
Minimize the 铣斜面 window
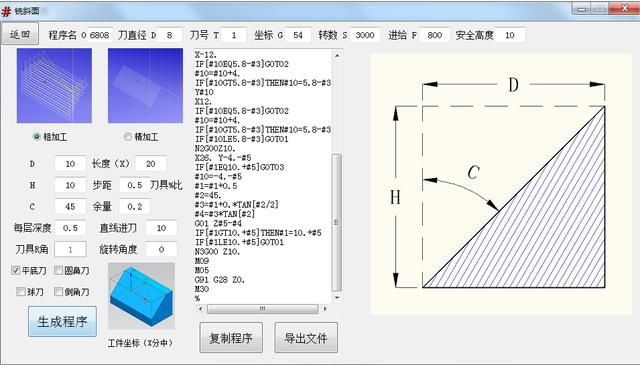(582, 9)
